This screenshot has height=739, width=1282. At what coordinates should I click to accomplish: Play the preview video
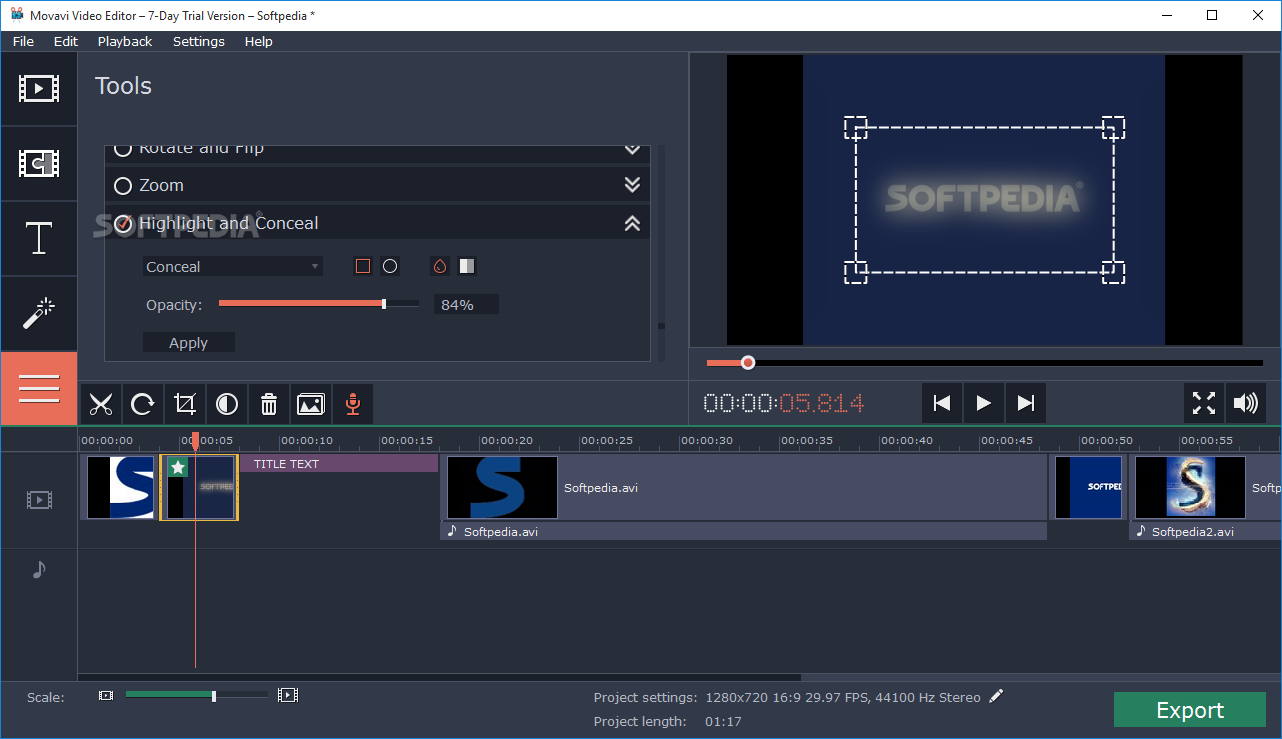(983, 403)
